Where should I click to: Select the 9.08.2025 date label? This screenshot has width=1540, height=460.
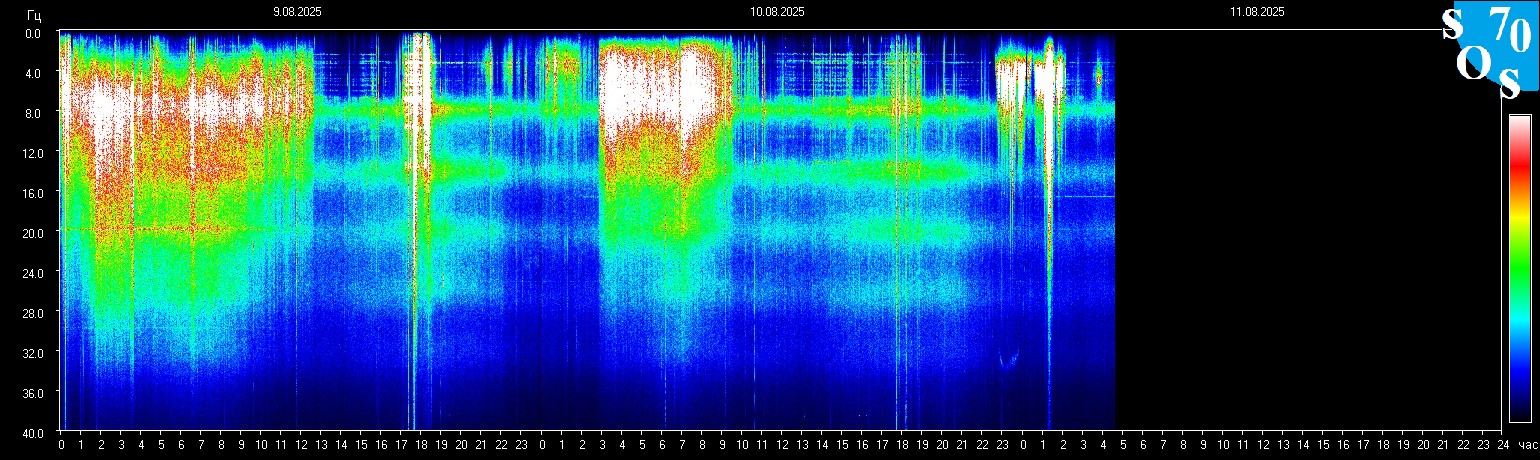click(298, 12)
